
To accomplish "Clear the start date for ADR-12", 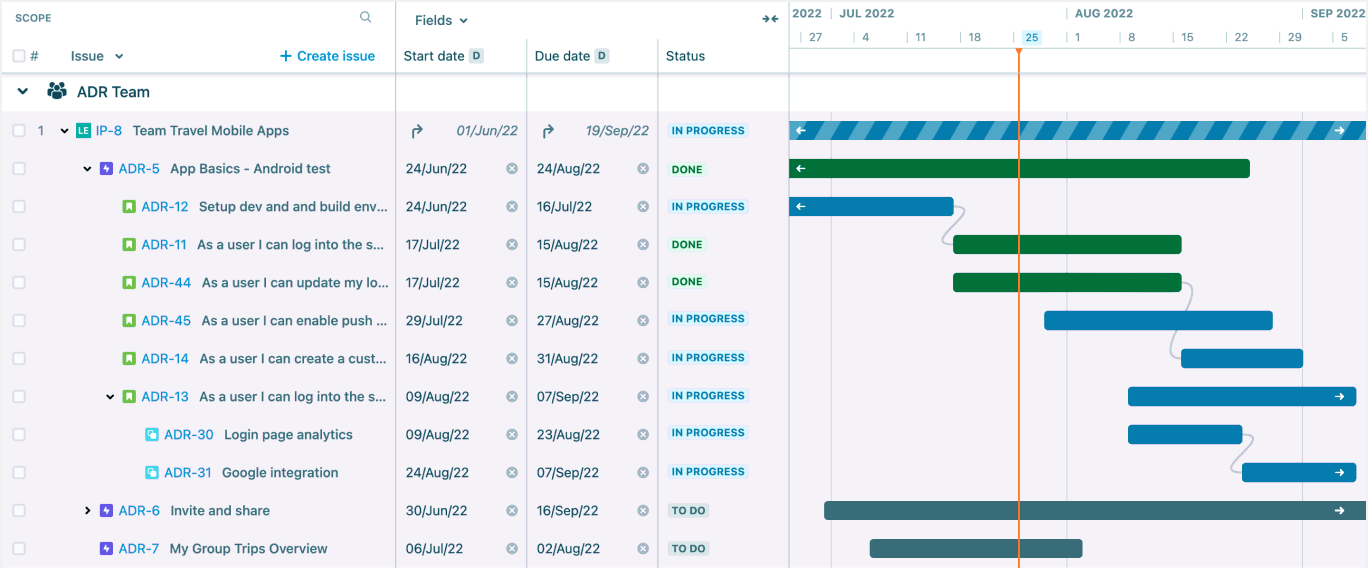I will point(512,207).
